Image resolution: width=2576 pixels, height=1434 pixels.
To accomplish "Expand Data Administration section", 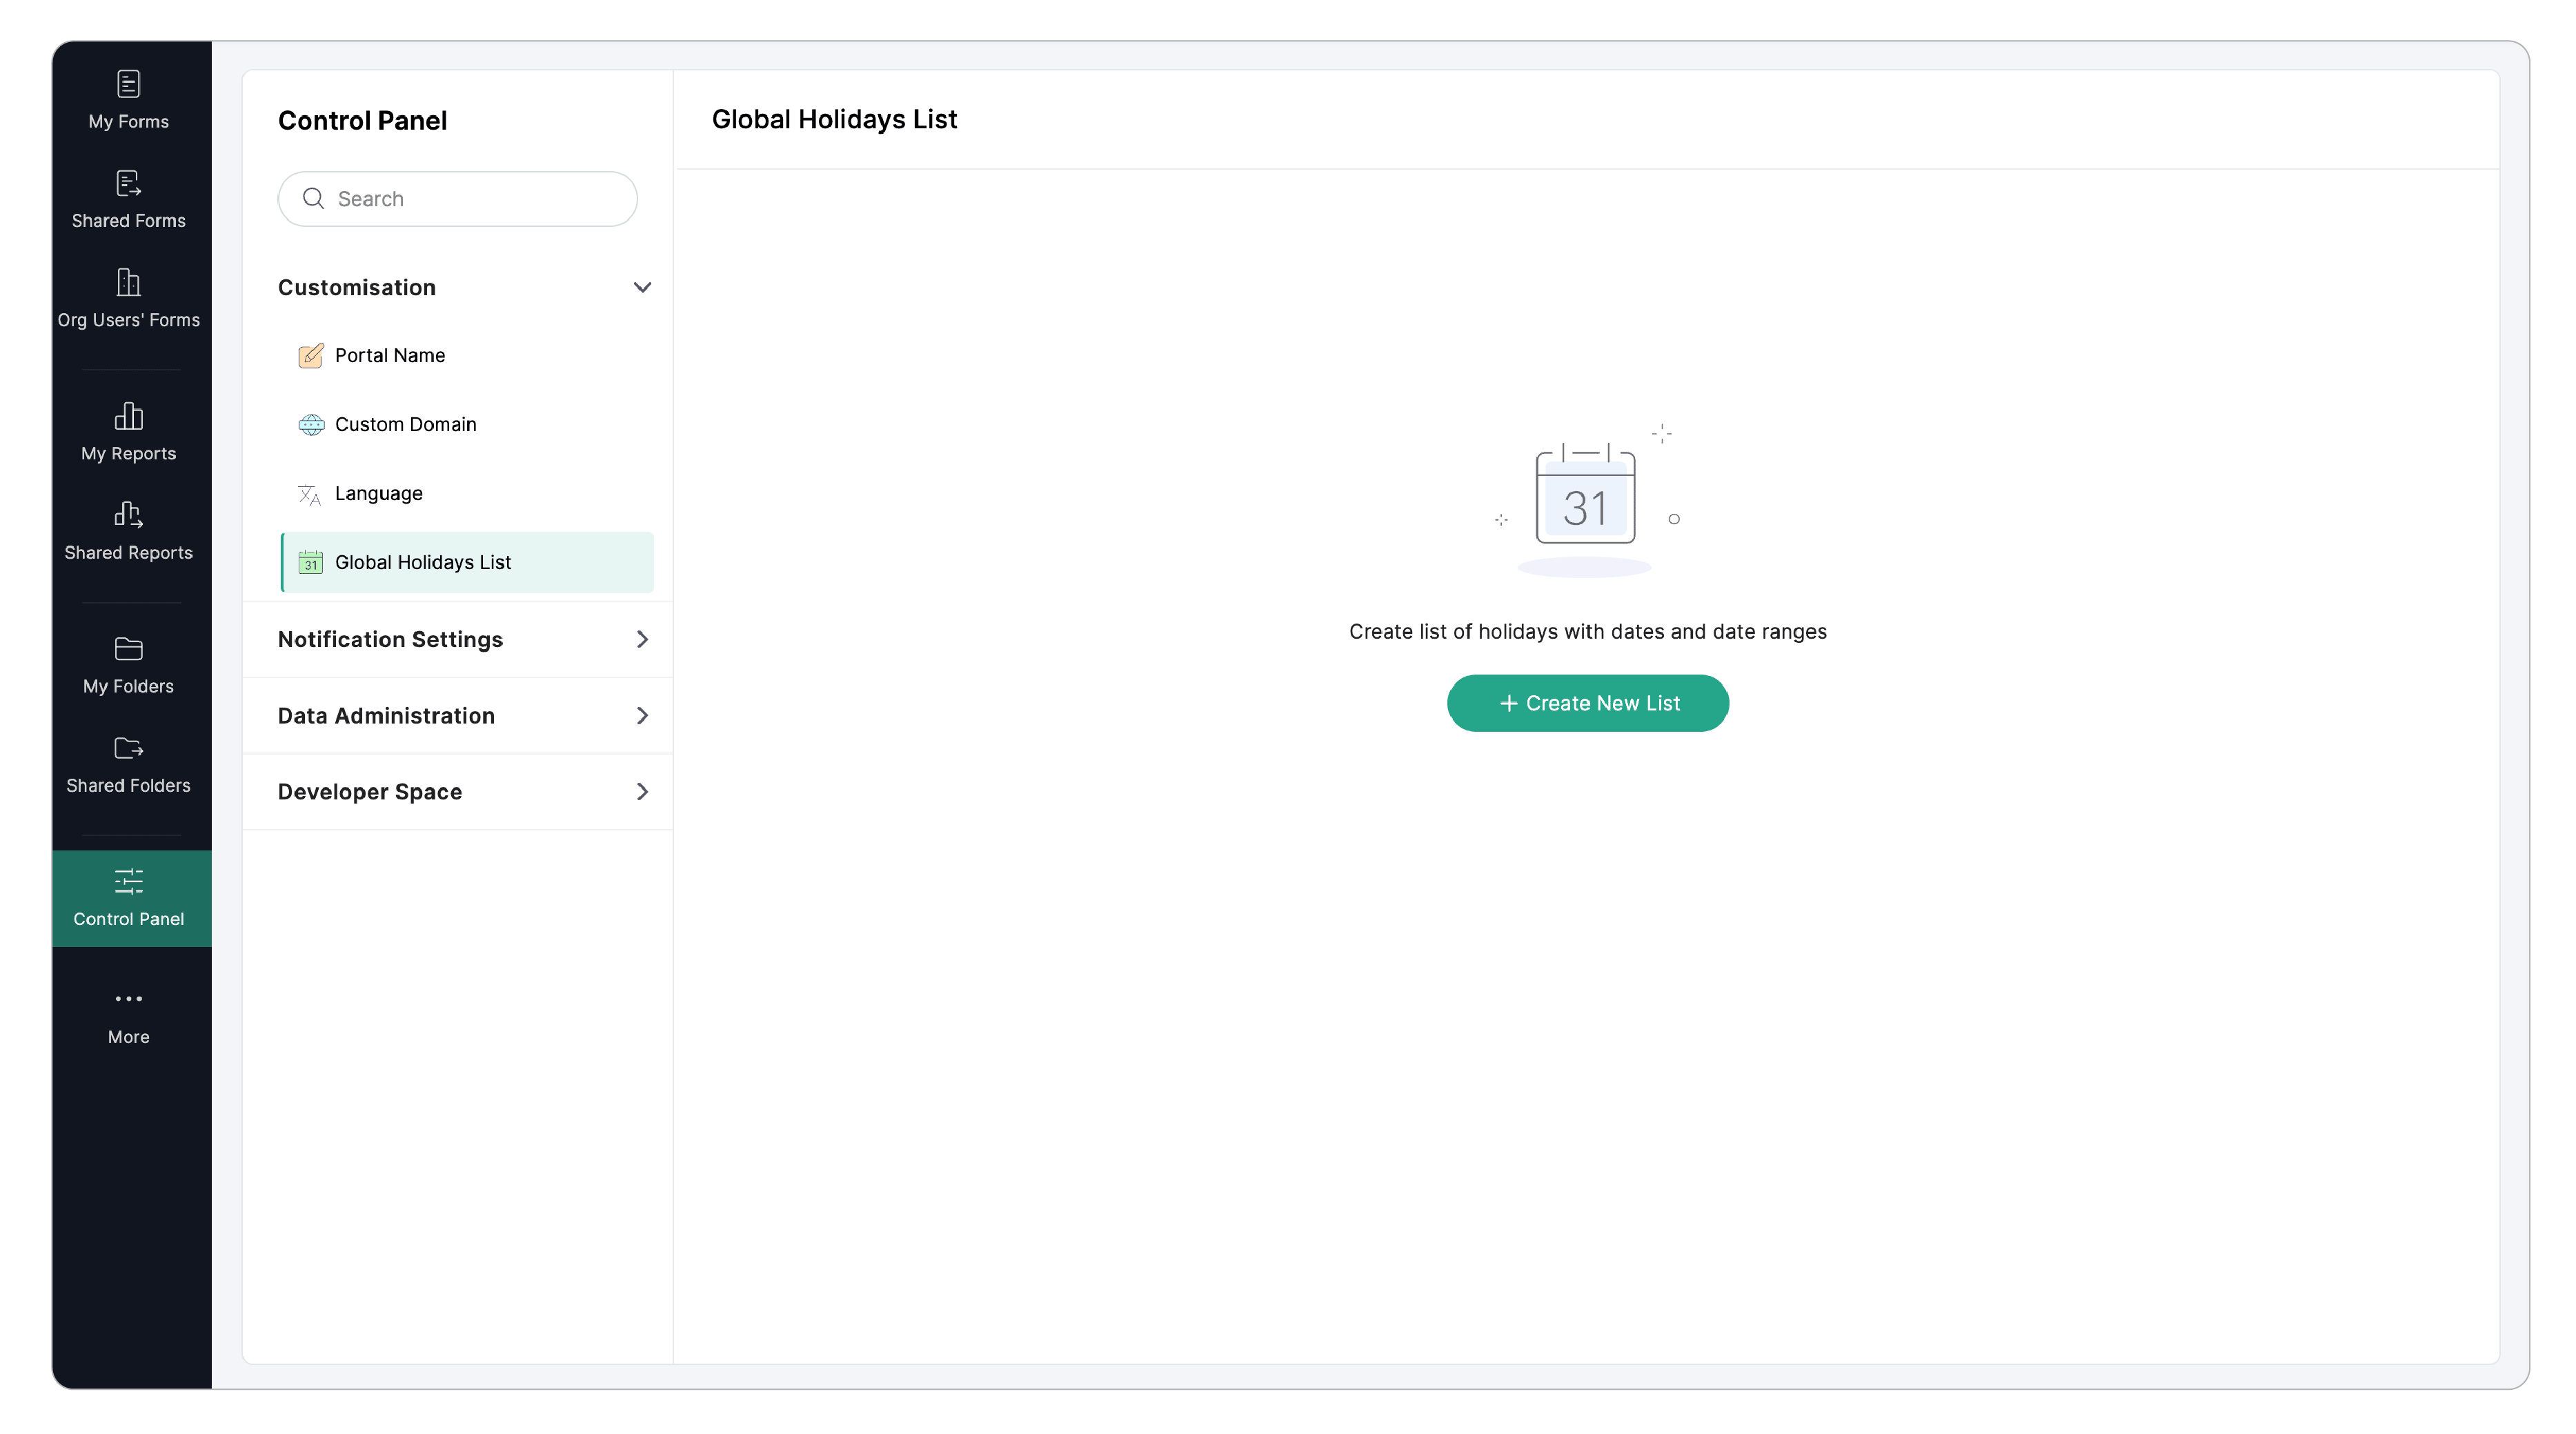I will pos(642,716).
